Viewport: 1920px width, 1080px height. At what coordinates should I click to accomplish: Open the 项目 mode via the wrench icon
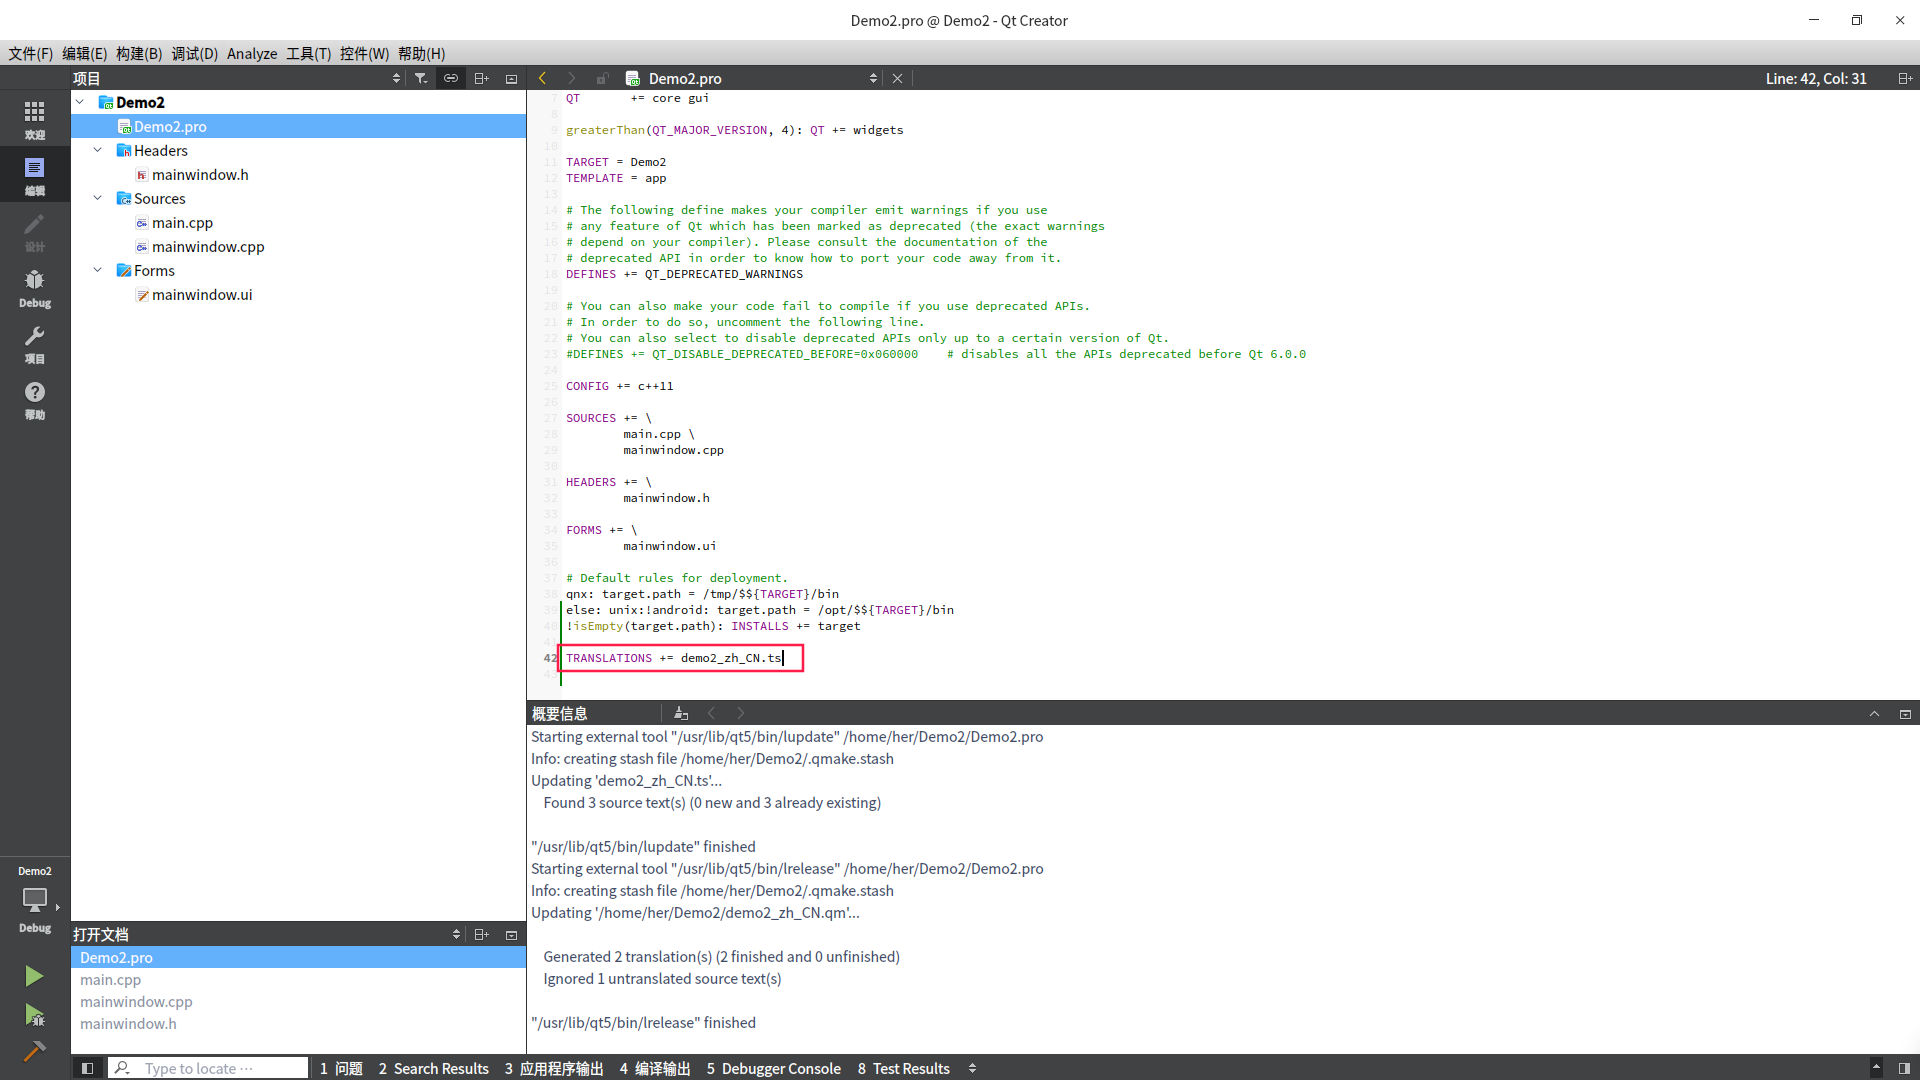pyautogui.click(x=35, y=344)
